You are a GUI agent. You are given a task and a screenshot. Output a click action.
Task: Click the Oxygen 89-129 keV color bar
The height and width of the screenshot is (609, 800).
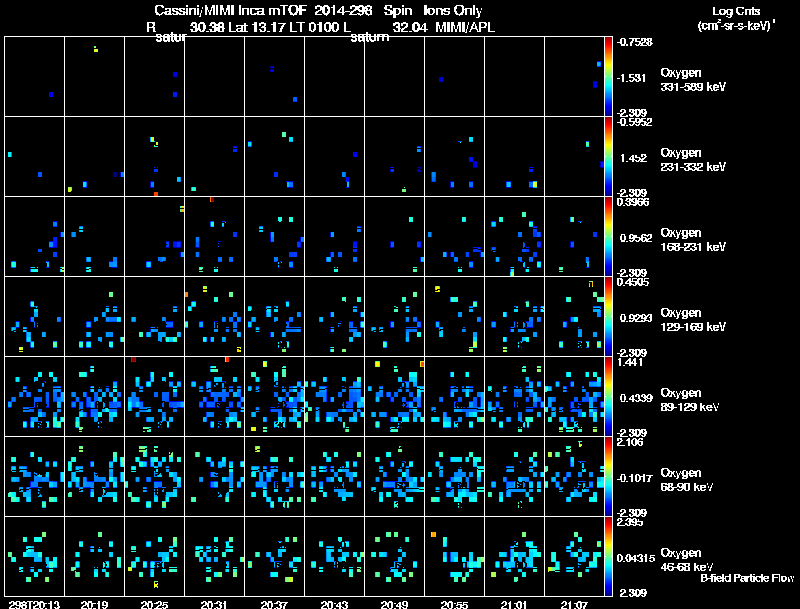tap(610, 396)
